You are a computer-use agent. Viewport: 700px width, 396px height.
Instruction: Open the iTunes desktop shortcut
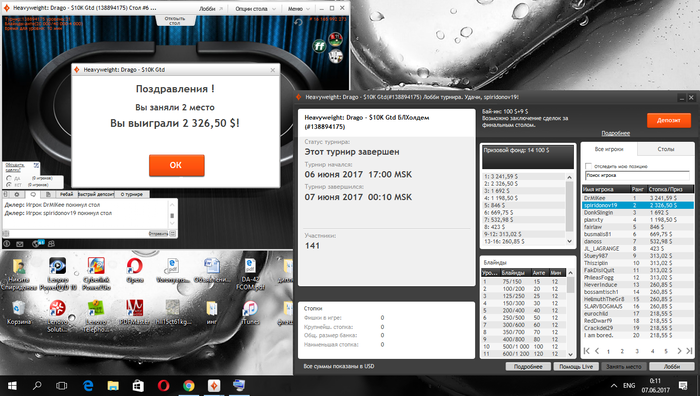(250, 313)
